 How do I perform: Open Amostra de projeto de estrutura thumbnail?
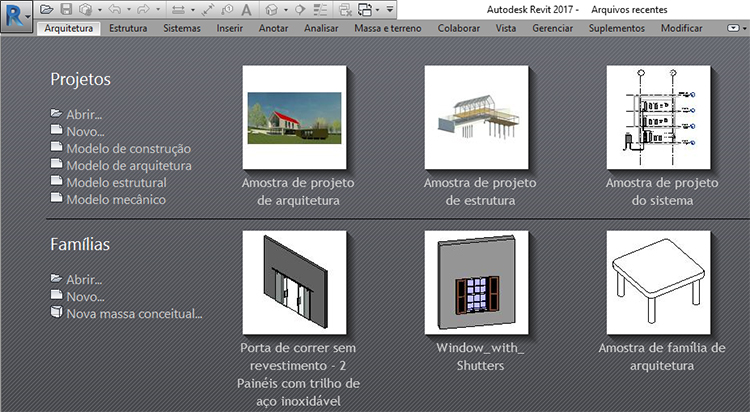point(476,117)
